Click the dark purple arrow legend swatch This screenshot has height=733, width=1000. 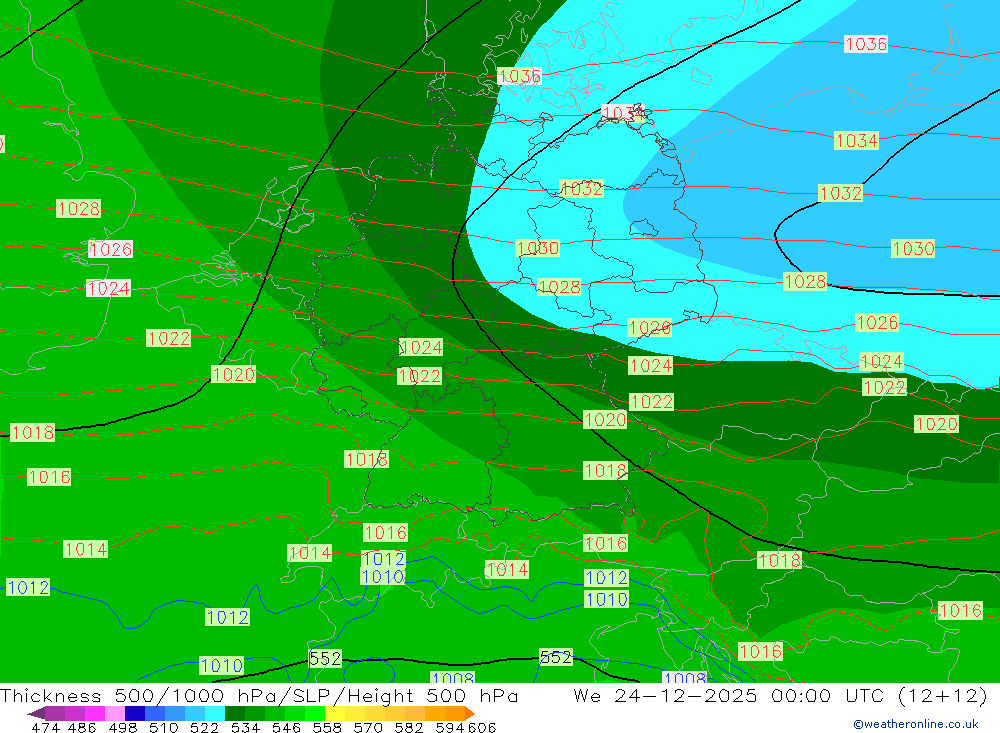36,713
